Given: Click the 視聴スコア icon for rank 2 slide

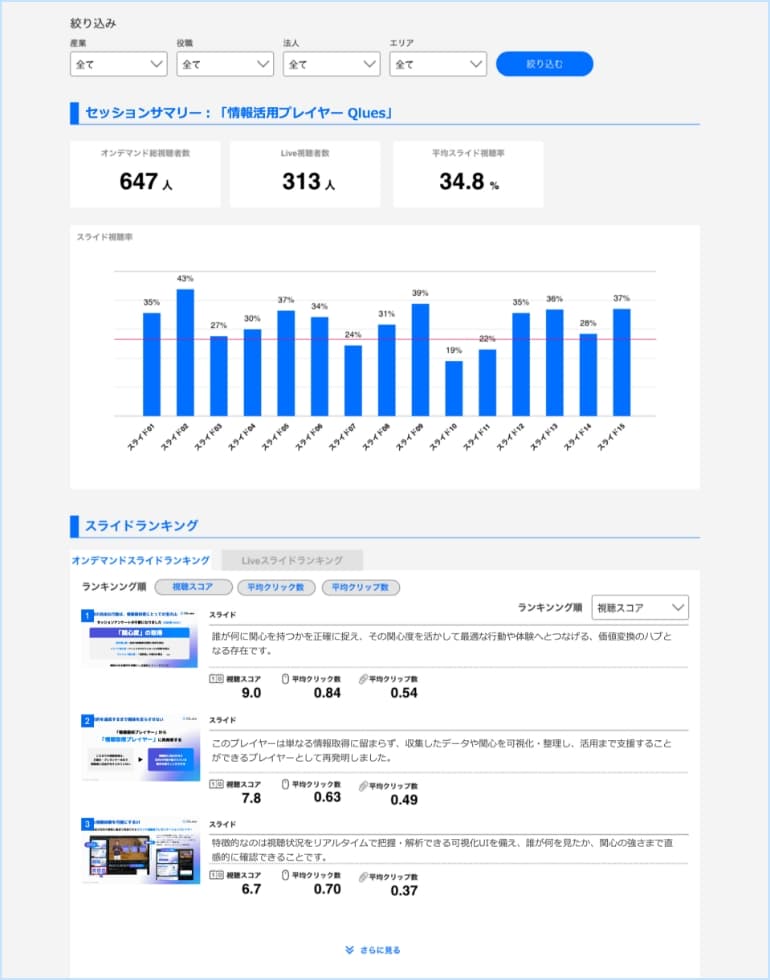Looking at the screenshot, I should pyautogui.click(x=216, y=784).
